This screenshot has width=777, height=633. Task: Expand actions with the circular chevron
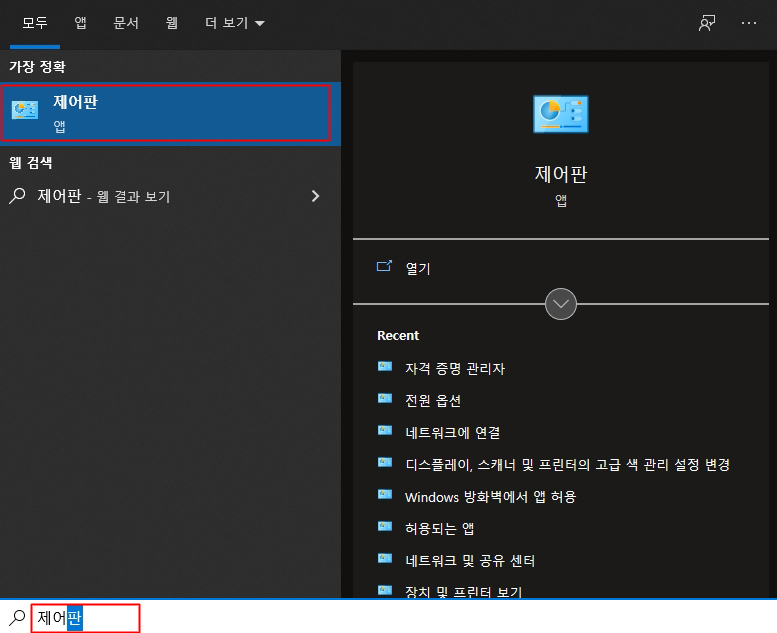point(560,304)
